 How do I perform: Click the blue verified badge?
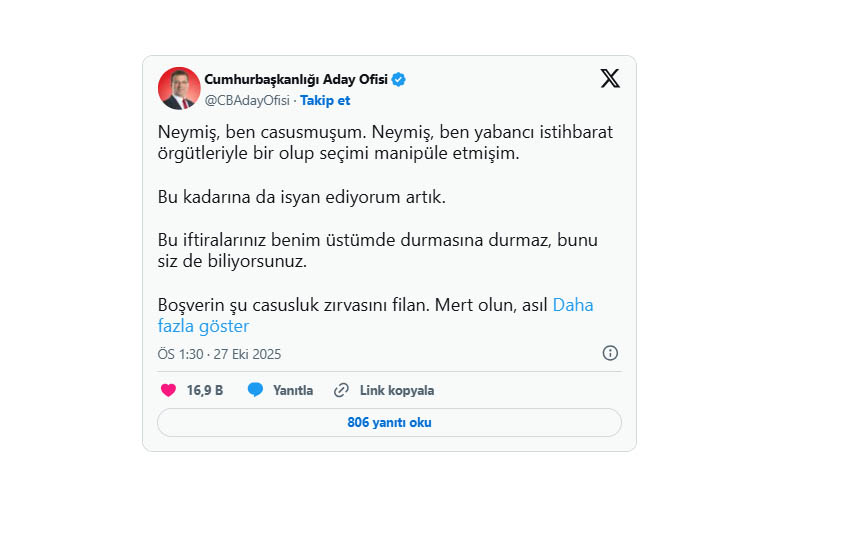pos(398,80)
